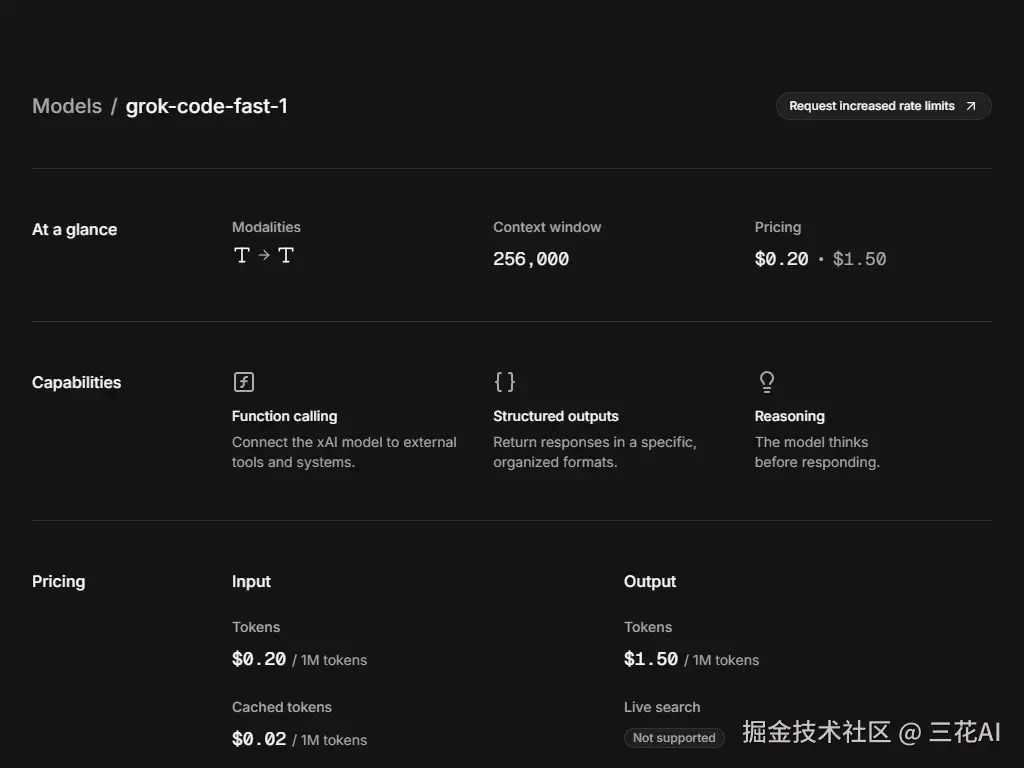Select the Reasoning lightbulb icon

click(767, 381)
